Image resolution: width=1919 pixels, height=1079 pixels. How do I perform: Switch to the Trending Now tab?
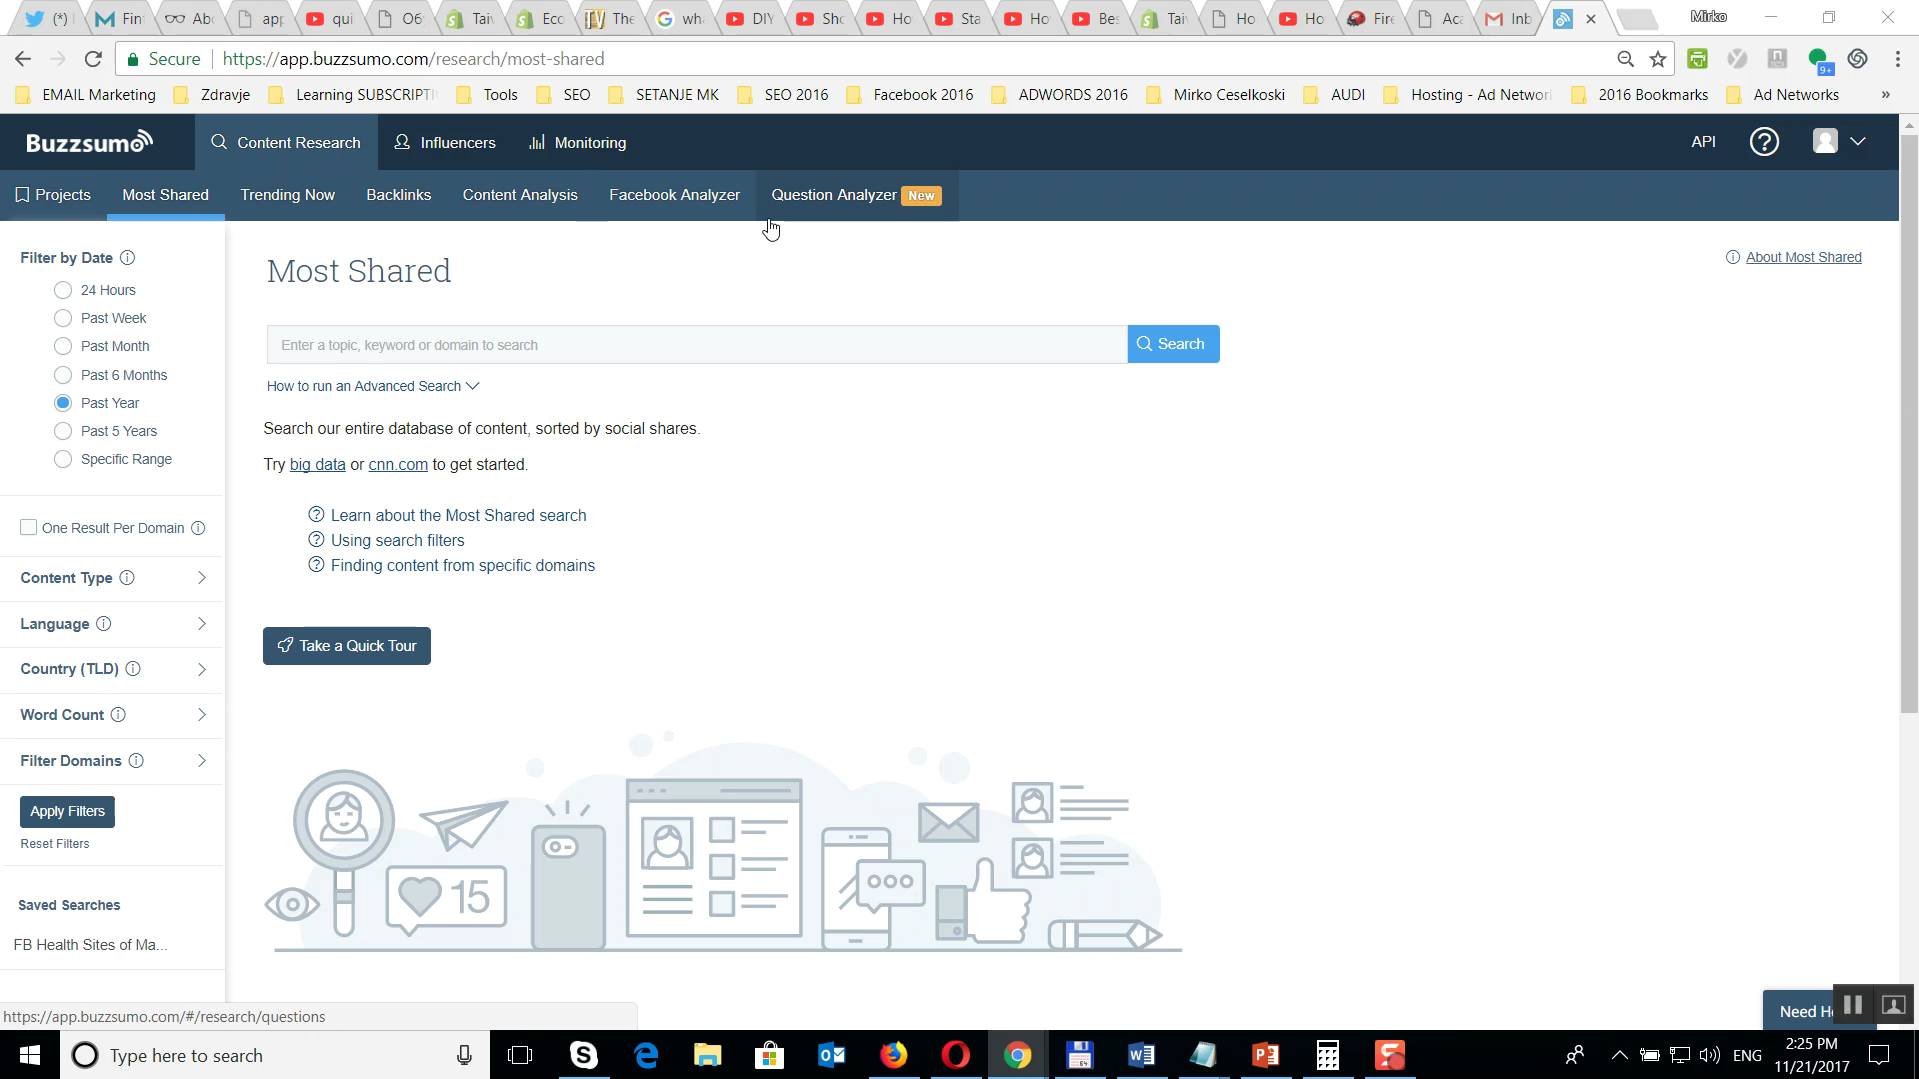(x=287, y=194)
